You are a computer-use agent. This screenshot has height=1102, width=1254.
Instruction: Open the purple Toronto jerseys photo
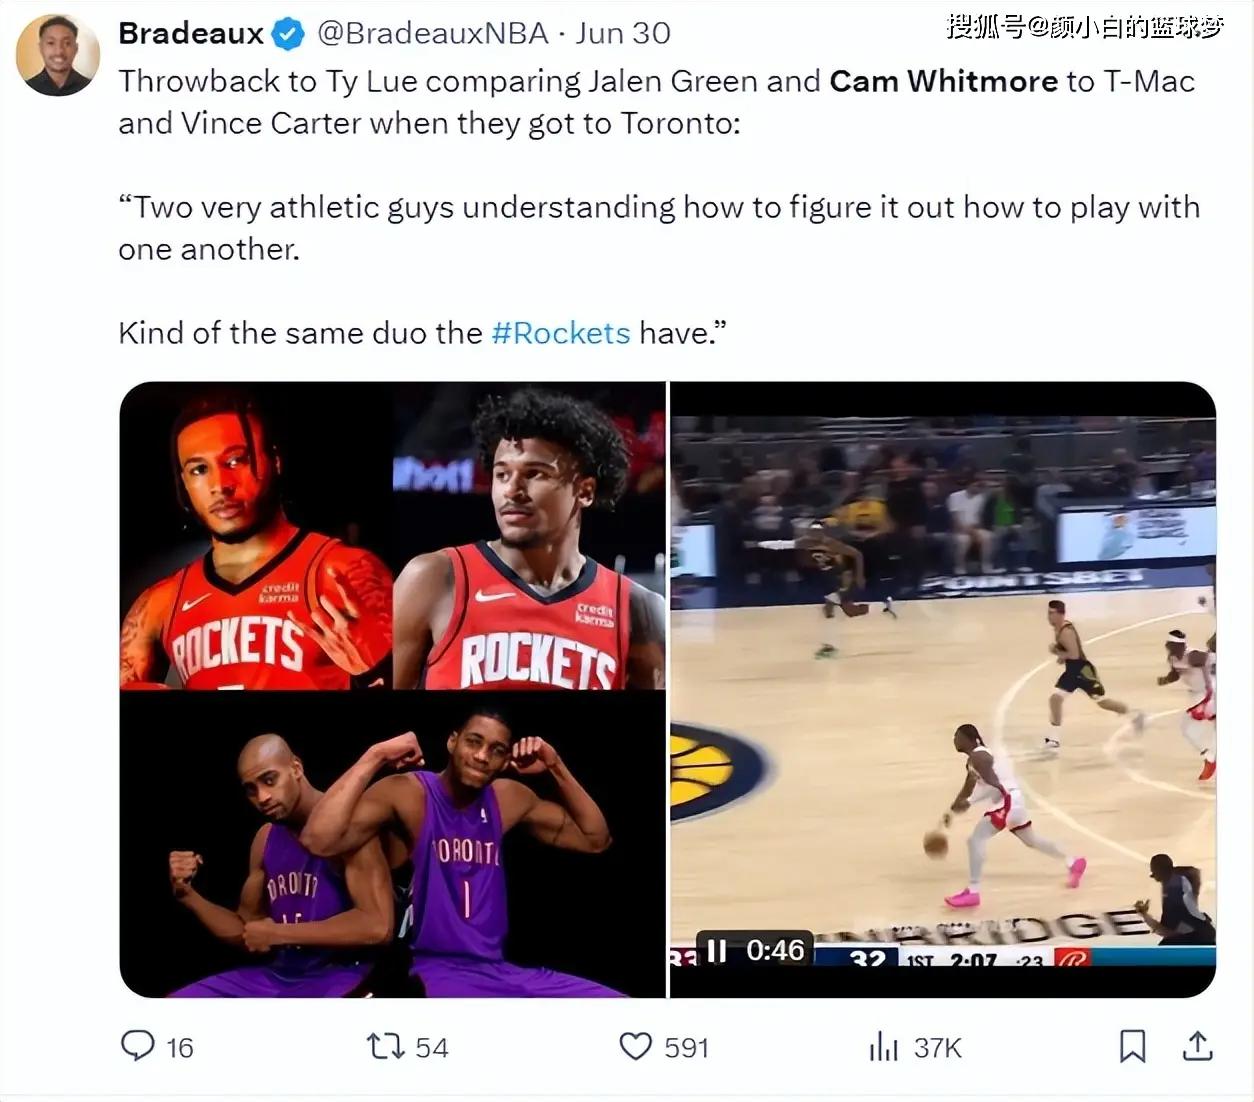coord(392,845)
